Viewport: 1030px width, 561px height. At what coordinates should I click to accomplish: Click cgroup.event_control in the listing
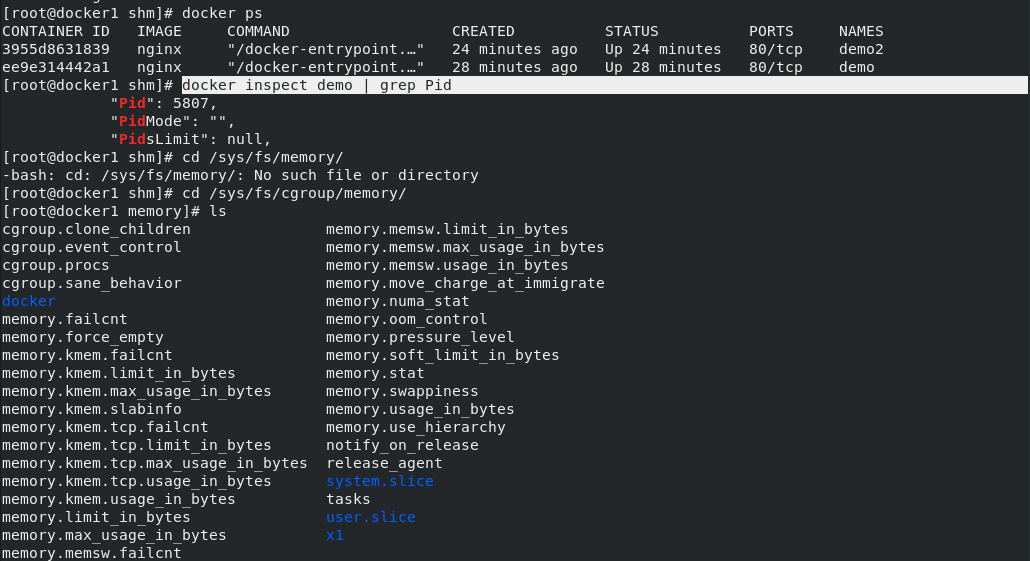pyautogui.click(x=91, y=247)
